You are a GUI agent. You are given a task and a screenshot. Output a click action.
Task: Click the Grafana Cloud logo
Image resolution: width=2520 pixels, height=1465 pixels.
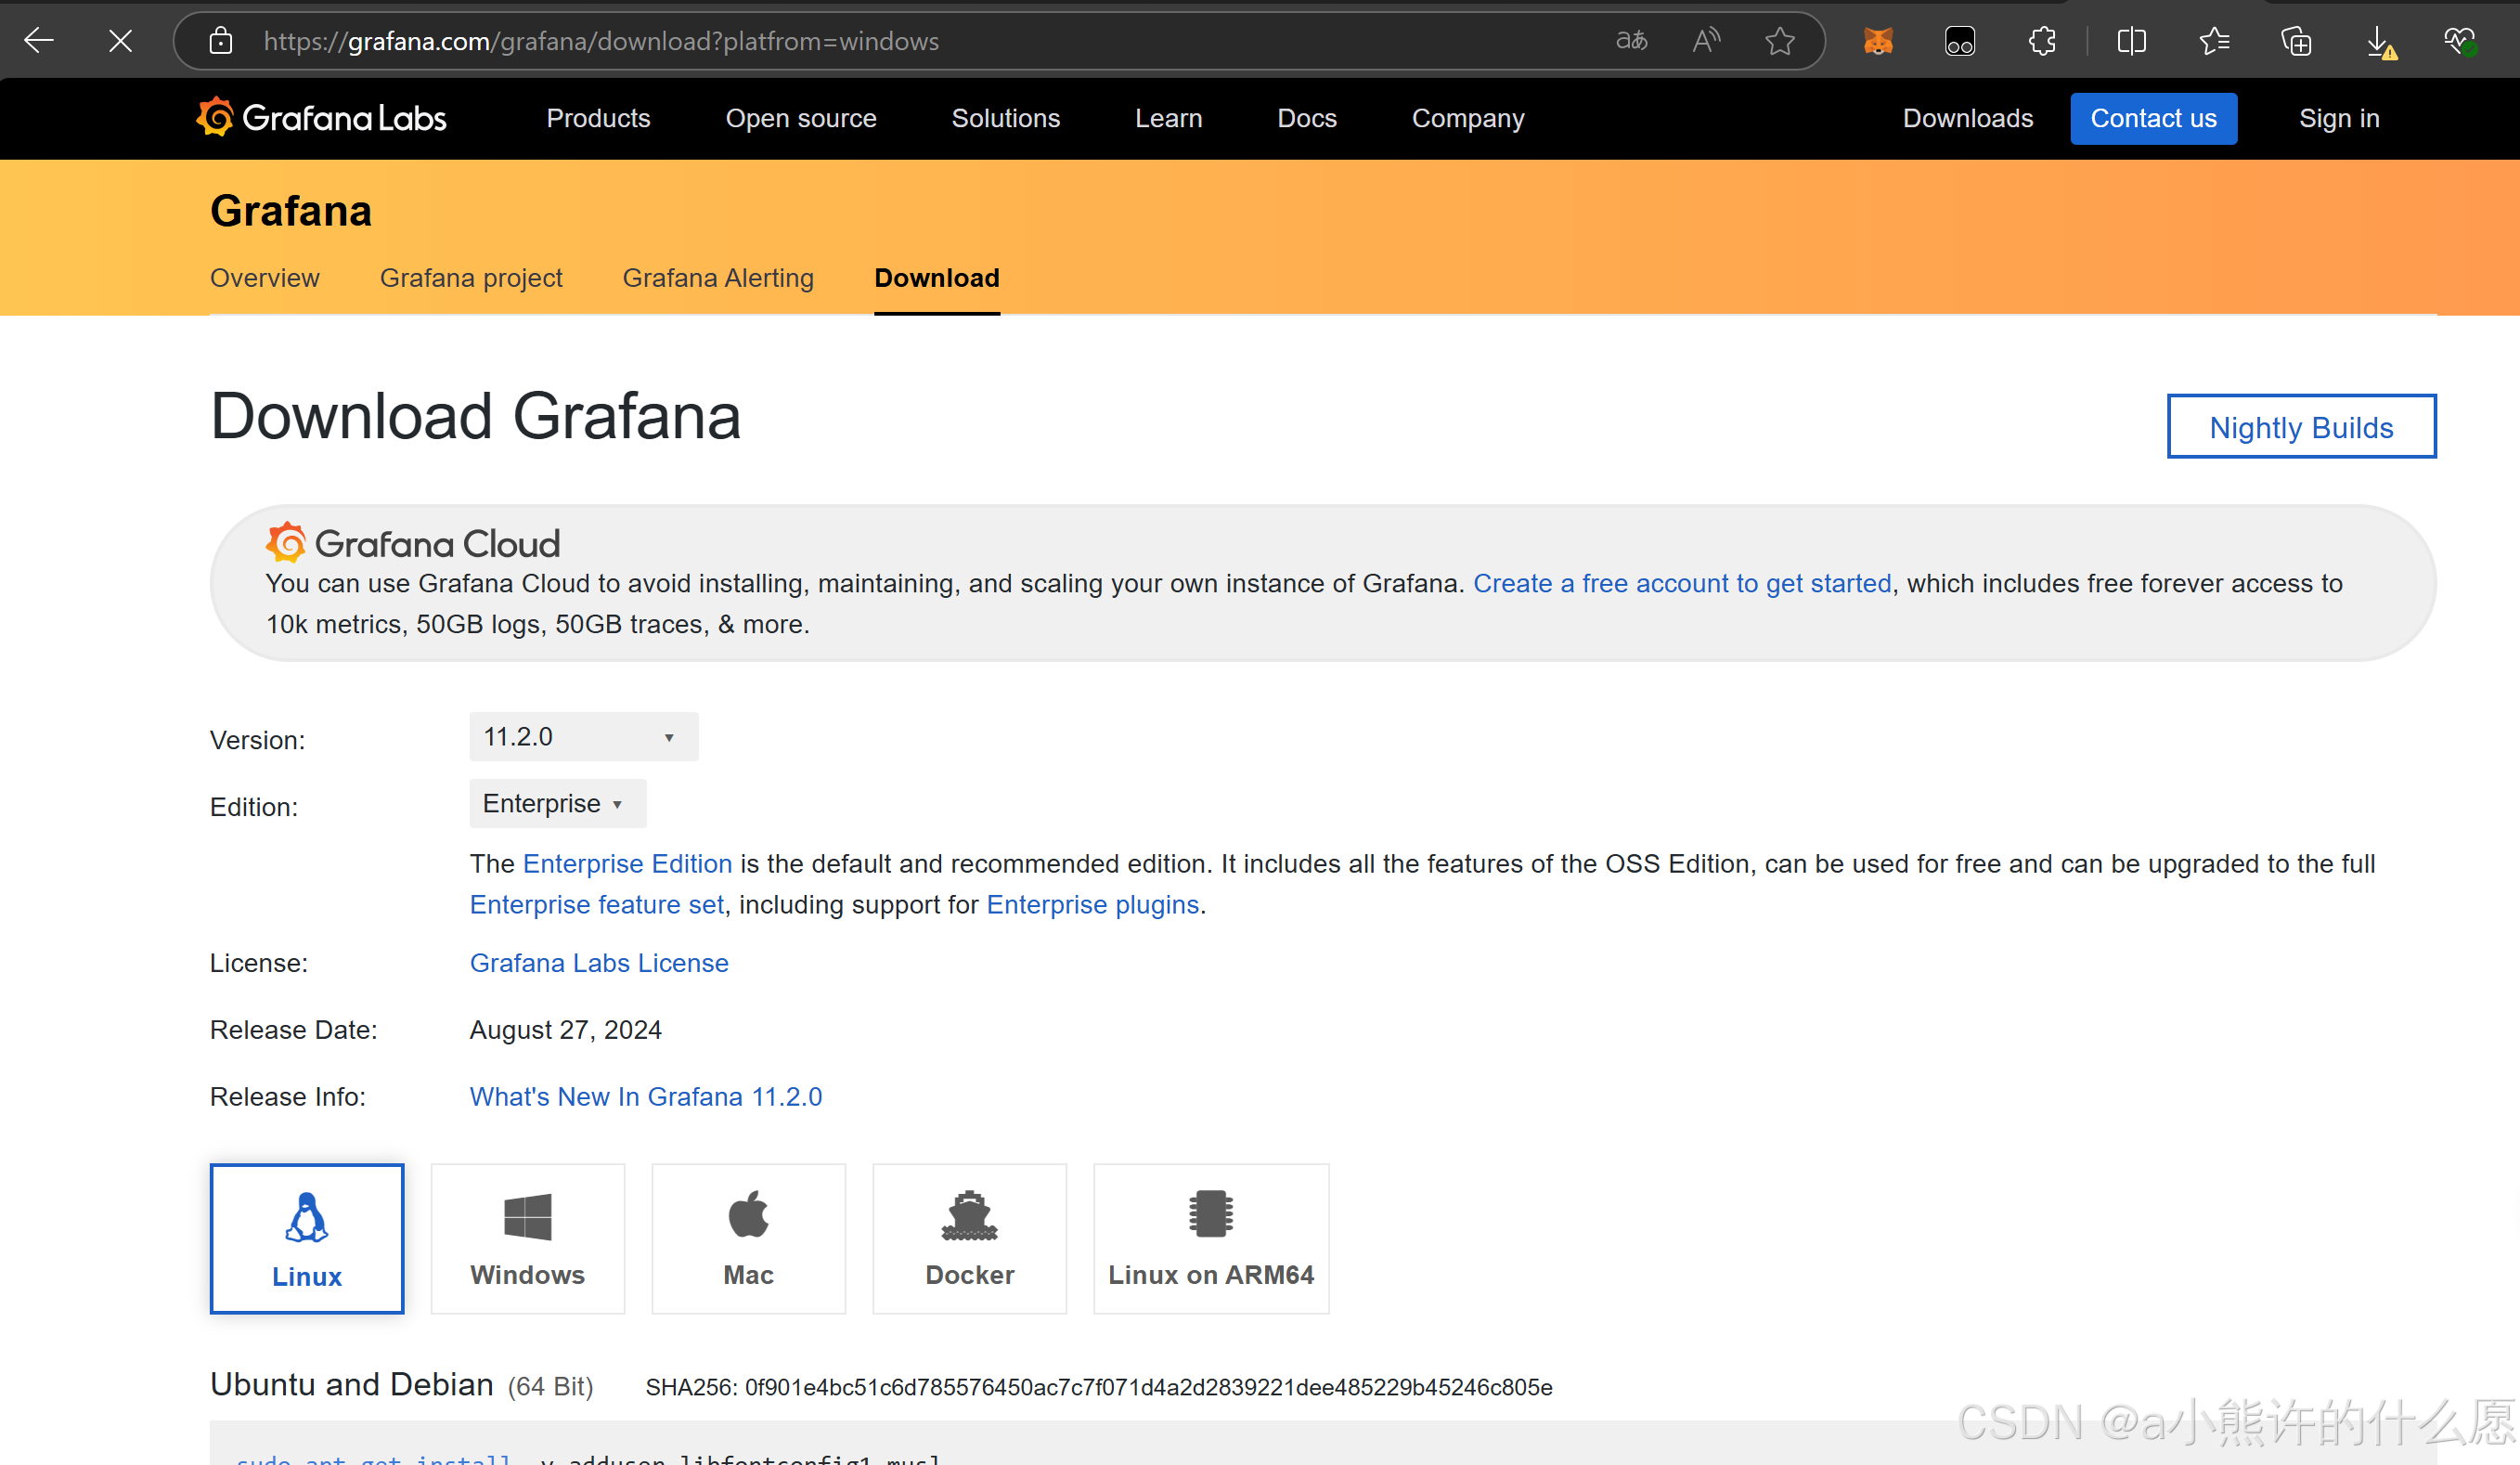click(x=413, y=543)
